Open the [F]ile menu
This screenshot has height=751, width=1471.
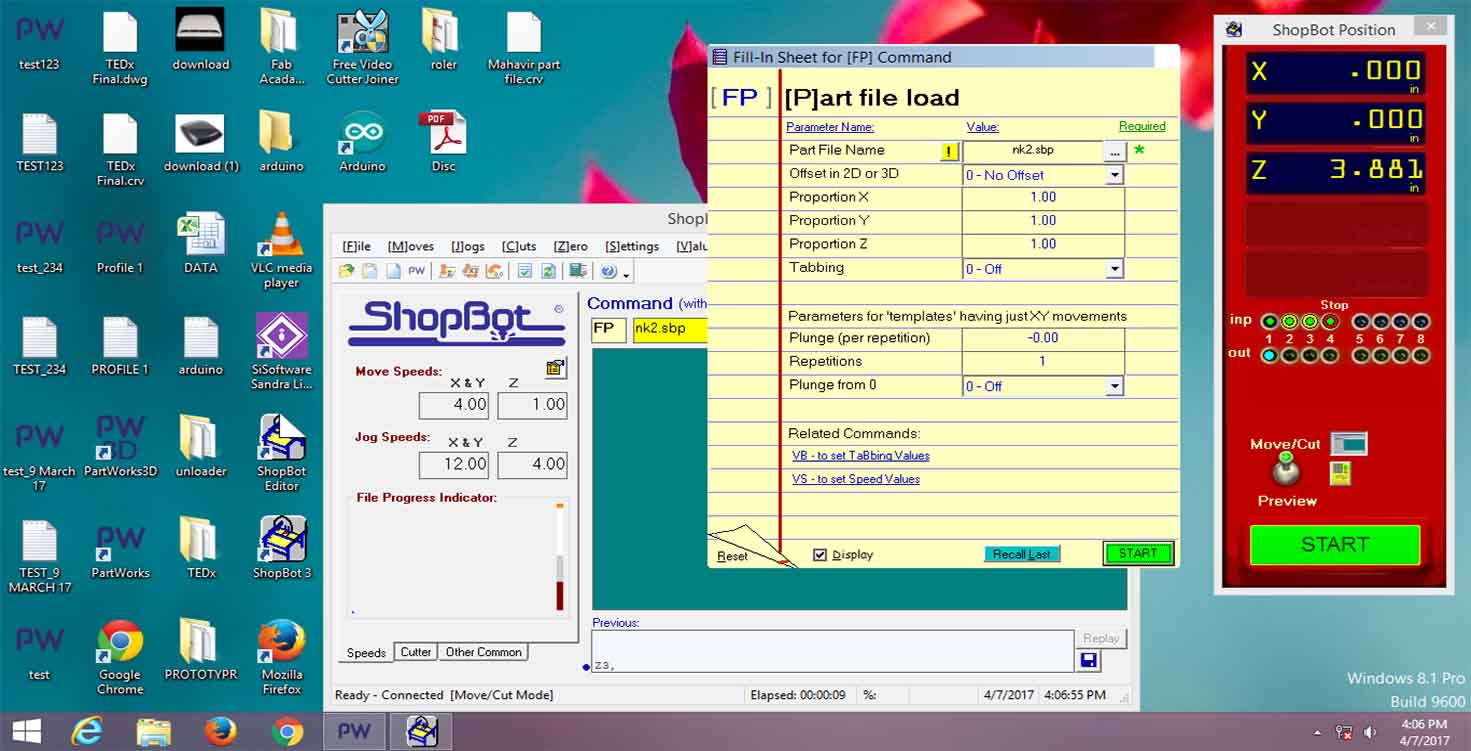[x=356, y=246]
